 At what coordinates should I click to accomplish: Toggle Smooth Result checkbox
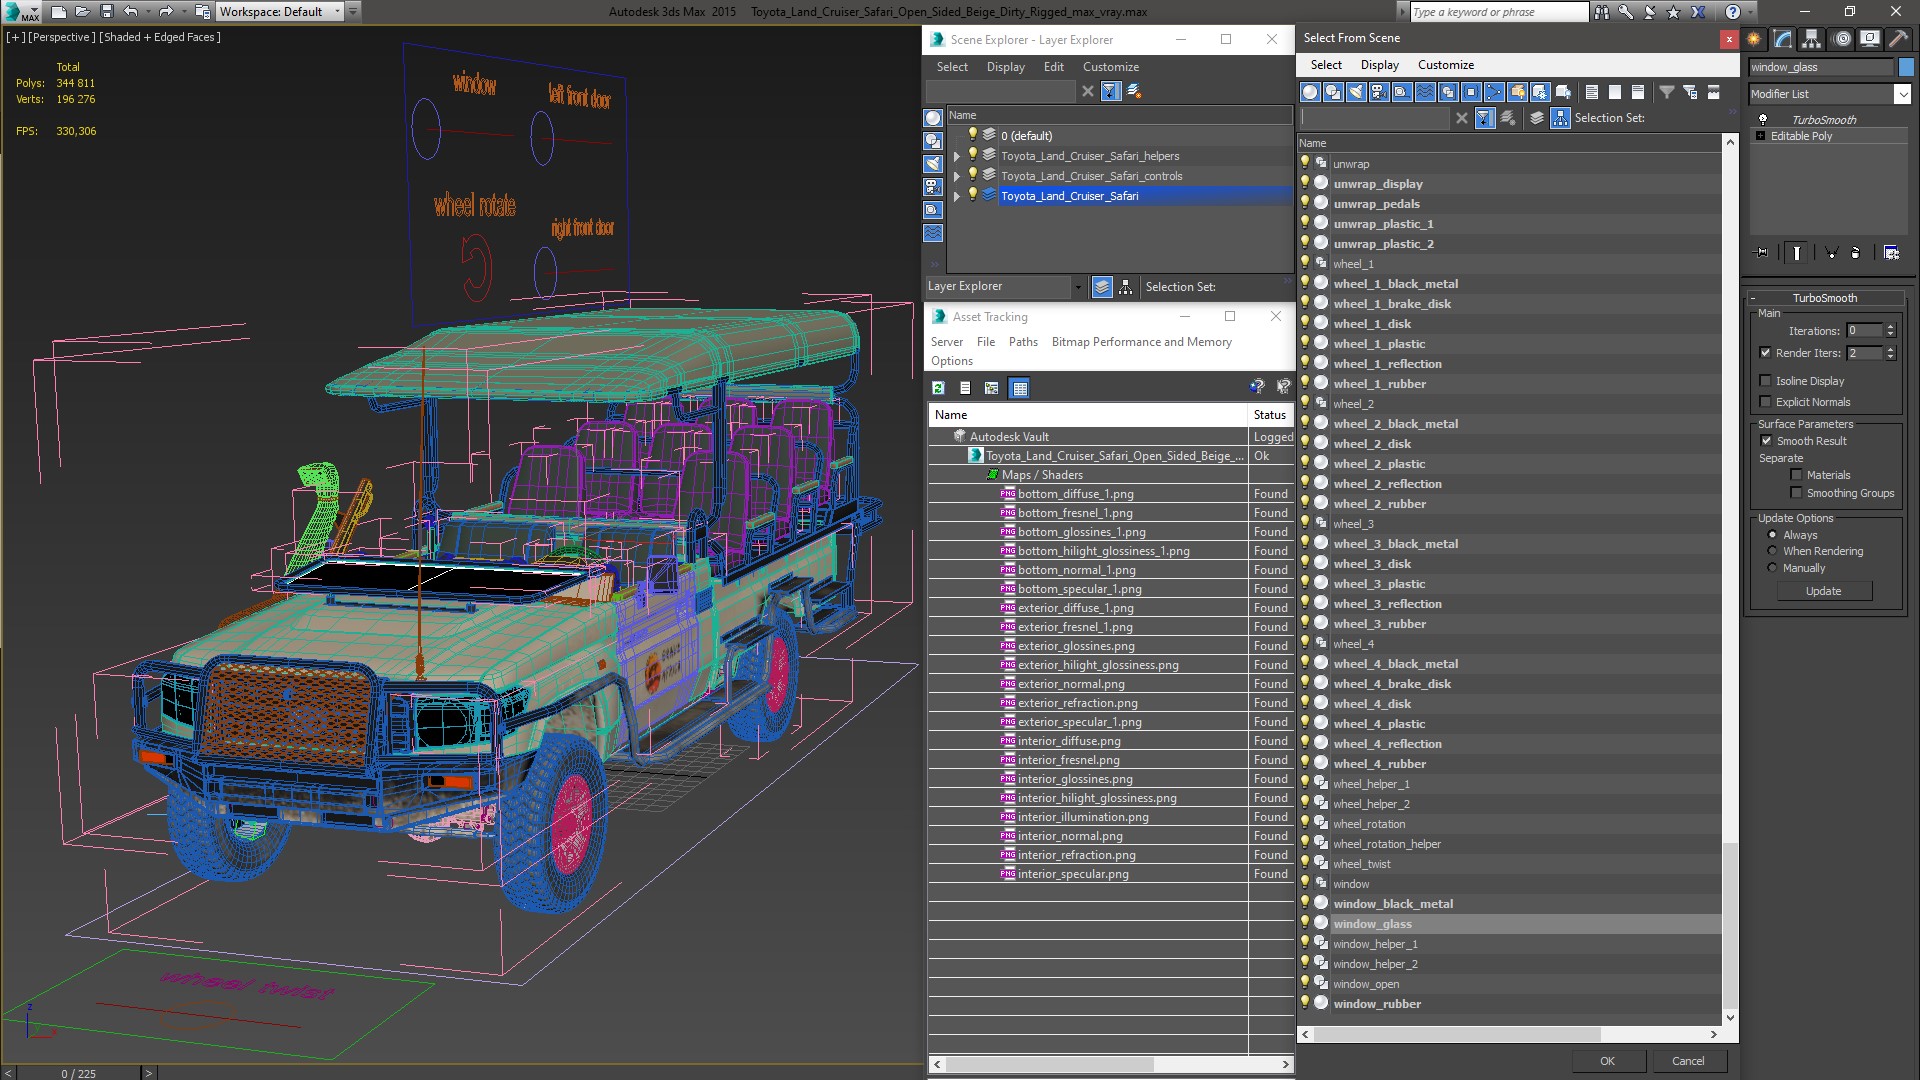point(1766,441)
